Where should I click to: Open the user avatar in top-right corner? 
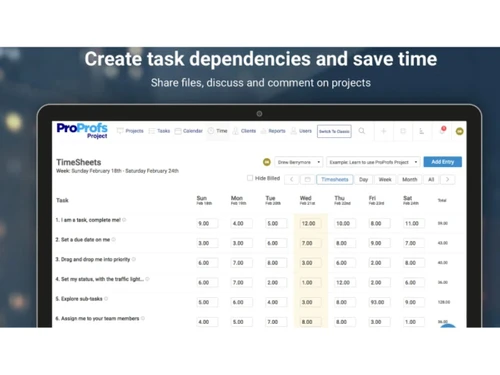coord(460,131)
